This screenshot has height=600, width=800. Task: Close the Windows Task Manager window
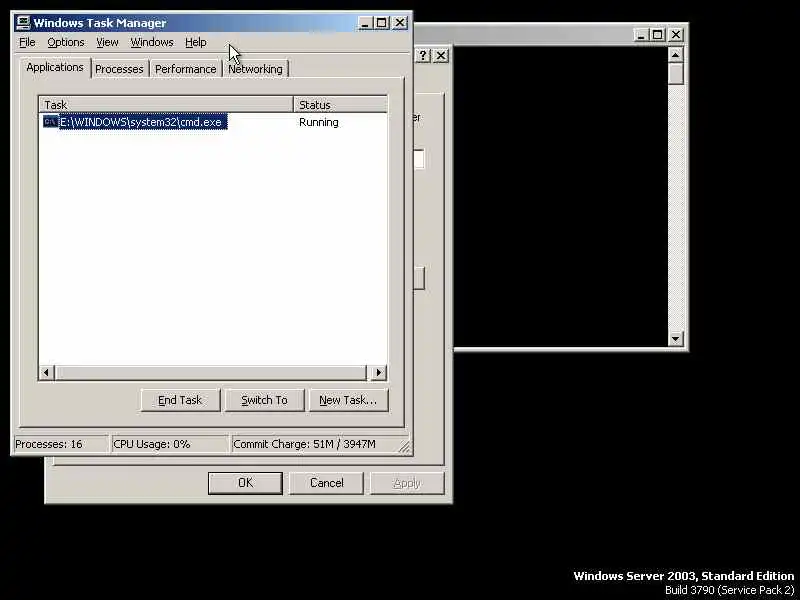click(x=400, y=23)
